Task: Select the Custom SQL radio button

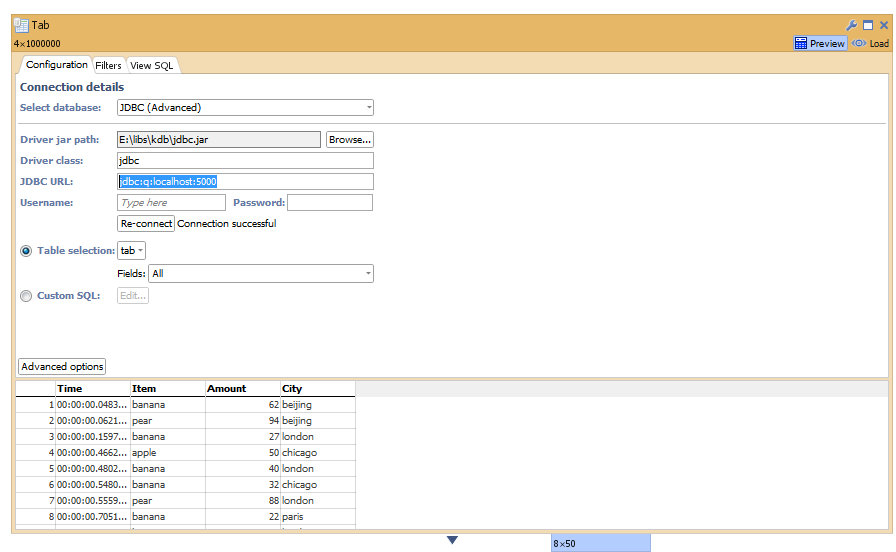Action: pyautogui.click(x=26, y=296)
